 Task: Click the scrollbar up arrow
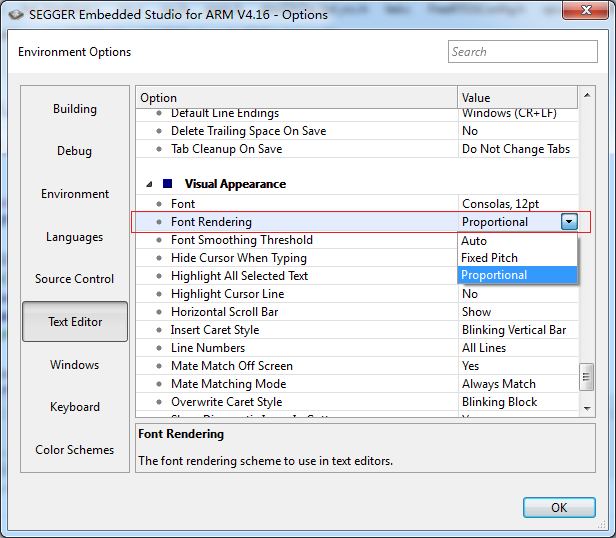click(x=587, y=95)
